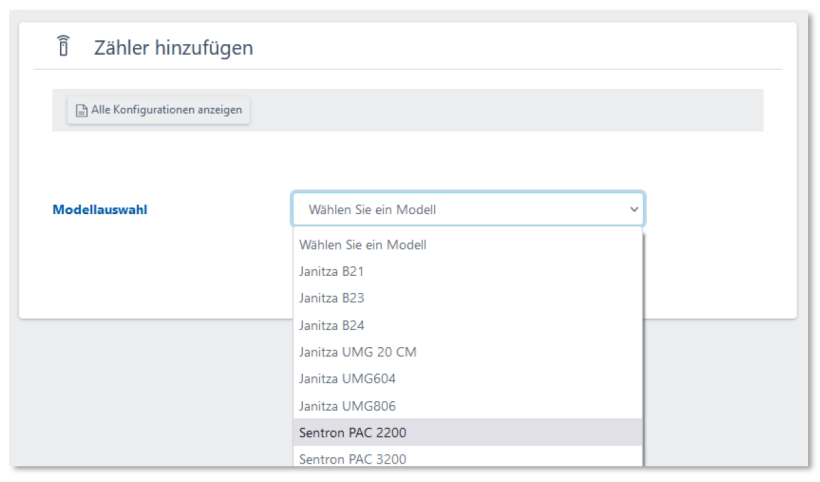This screenshot has width=820, height=482.
Task: Open the Modellauswahl dropdown
Action: [468, 209]
